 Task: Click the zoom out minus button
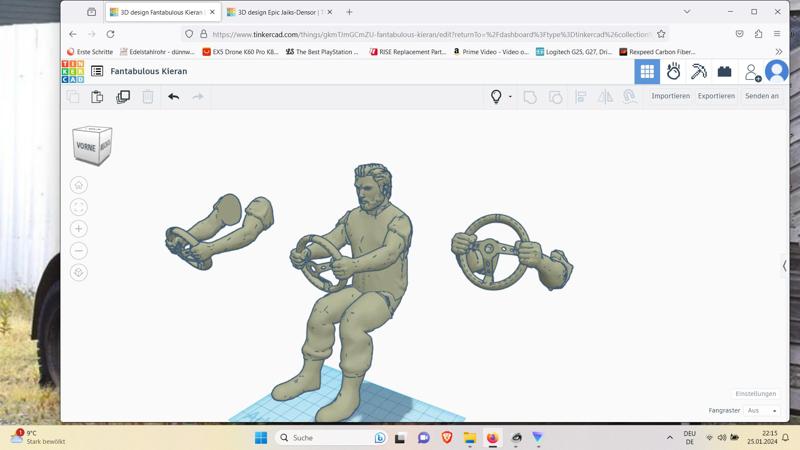click(x=79, y=251)
